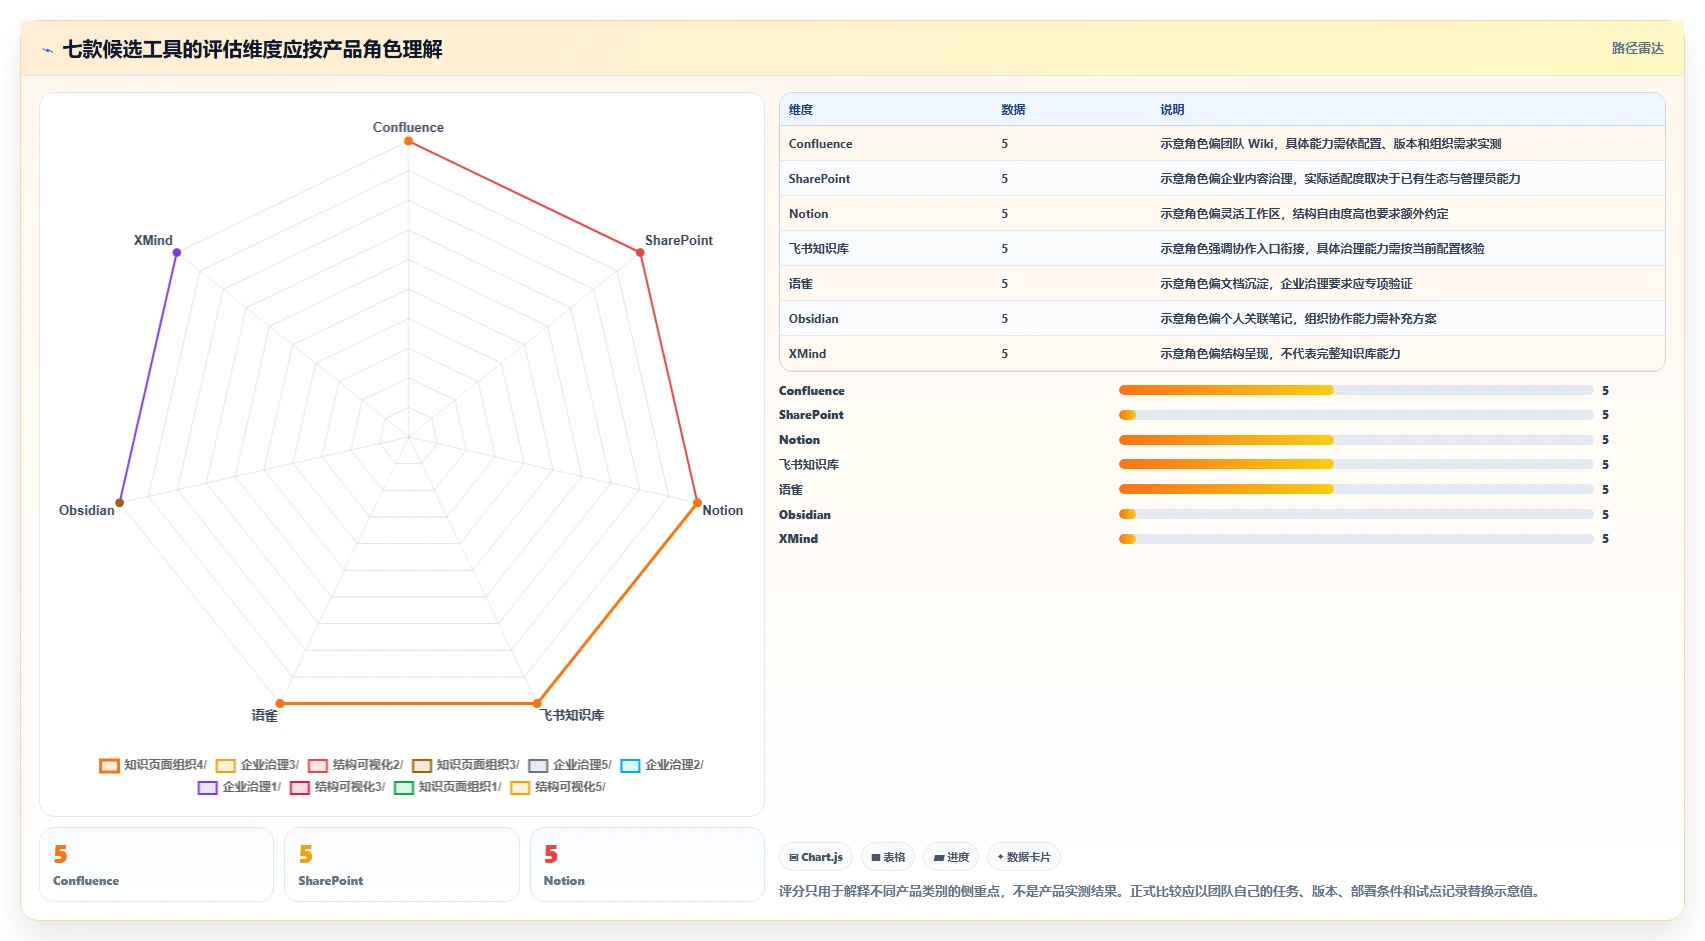Toggle the 知识页面组织4/ legend entry
This screenshot has height=941, width=1705.
click(x=153, y=765)
